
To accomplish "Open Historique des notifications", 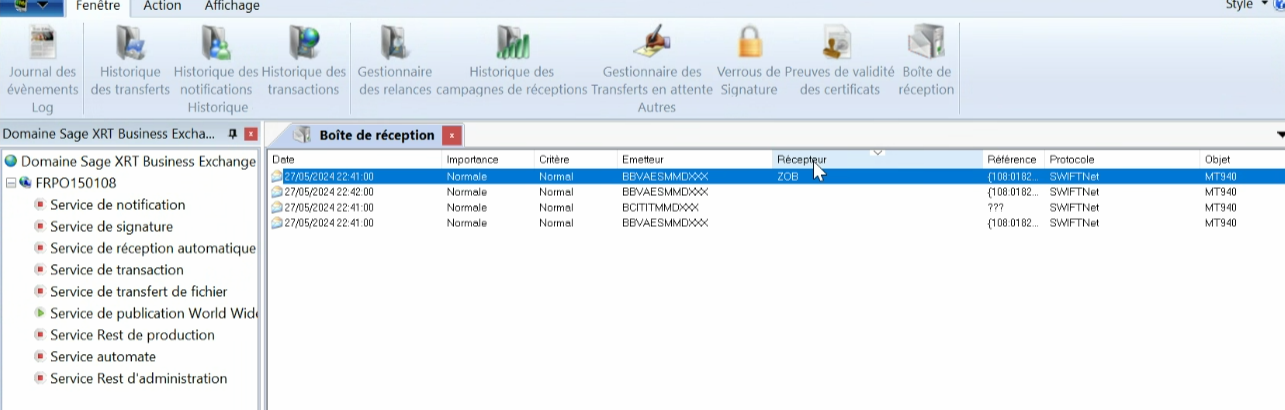I will [216, 45].
